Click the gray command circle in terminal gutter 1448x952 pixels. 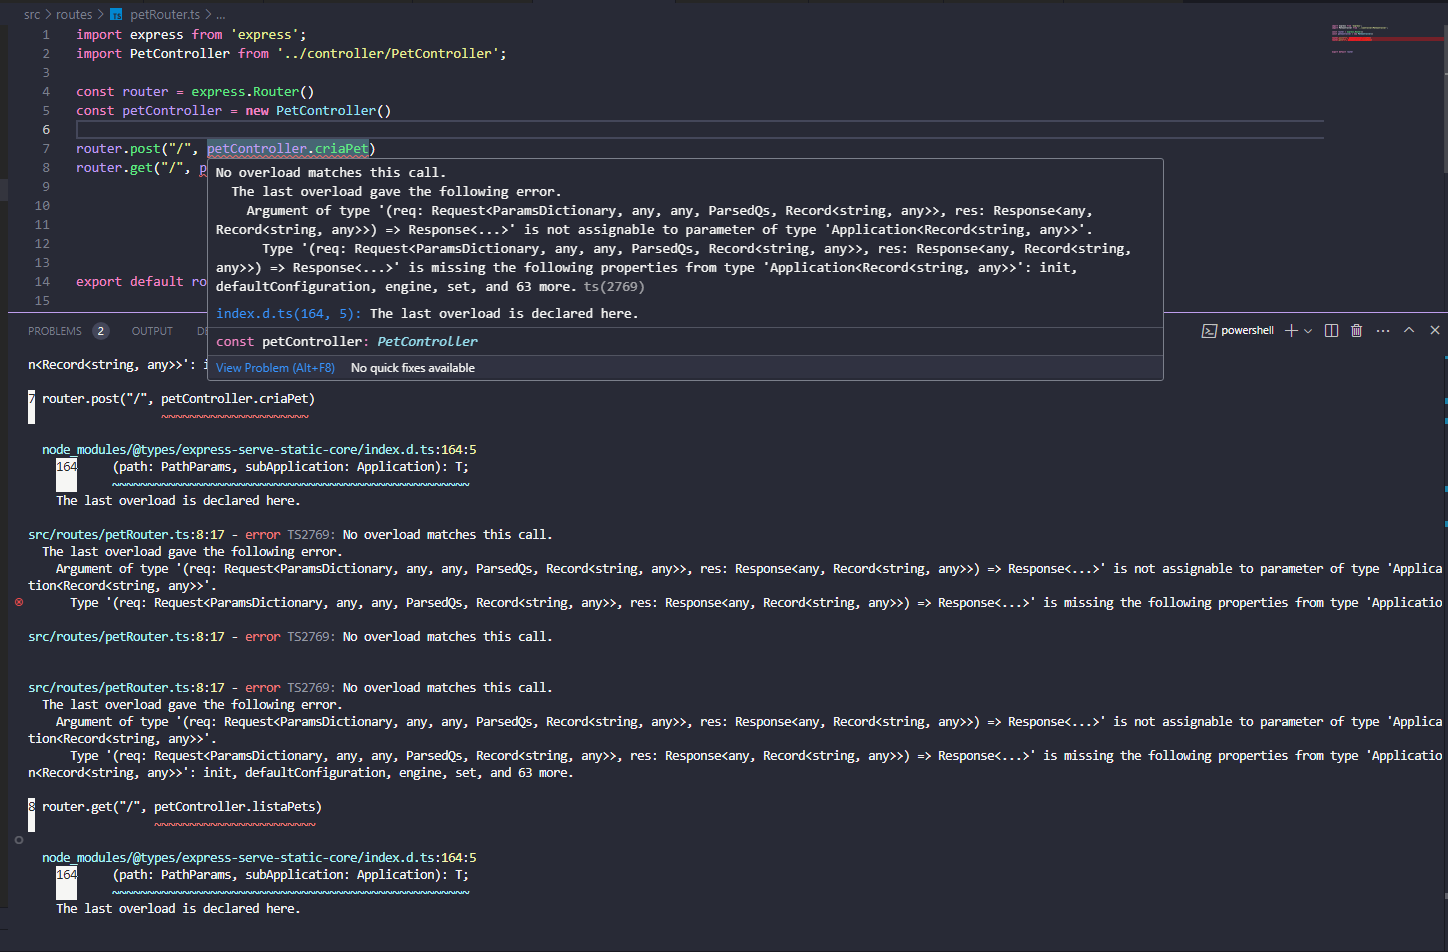pos(19,840)
